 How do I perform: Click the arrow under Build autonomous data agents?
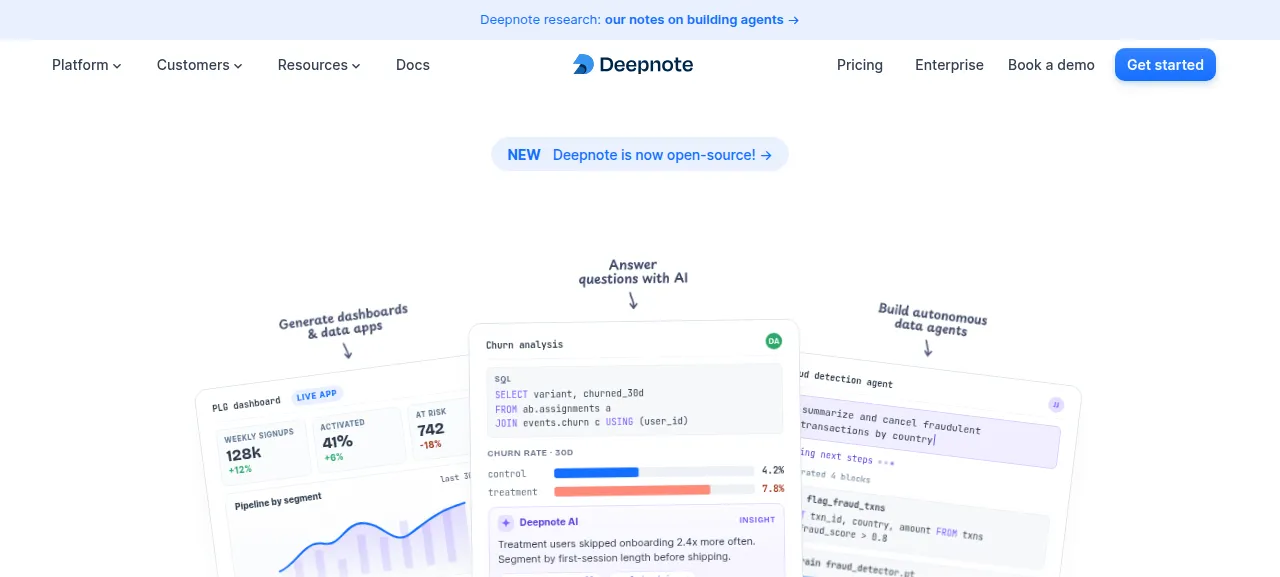[x=927, y=347]
